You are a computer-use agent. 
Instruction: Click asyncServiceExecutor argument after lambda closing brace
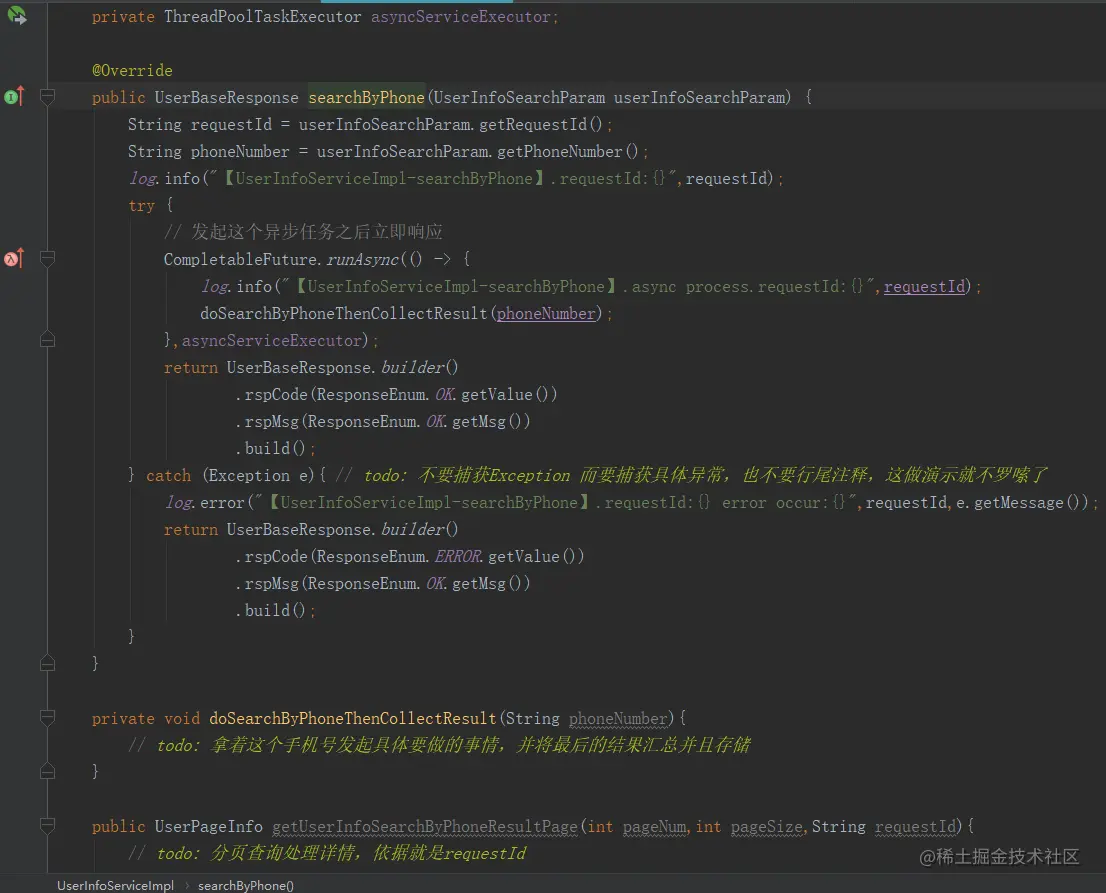(272, 341)
